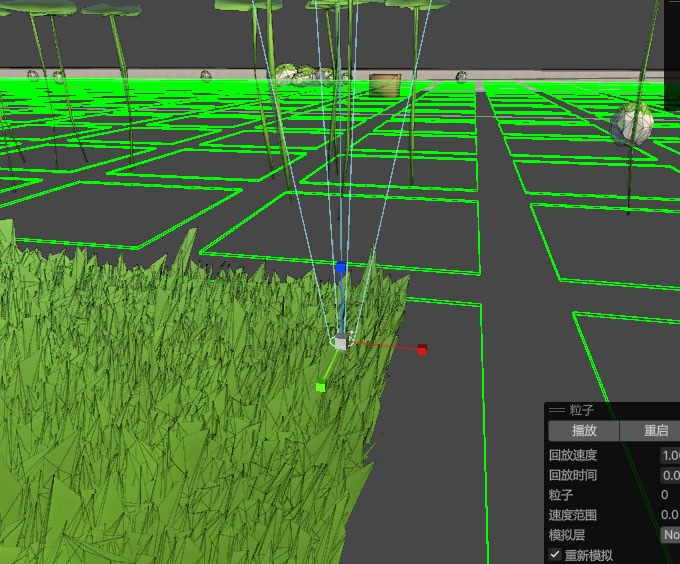The height and width of the screenshot is (564, 680).
Task: Click the 粒子 panel drag handle icon
Action: pyautogui.click(x=556, y=410)
